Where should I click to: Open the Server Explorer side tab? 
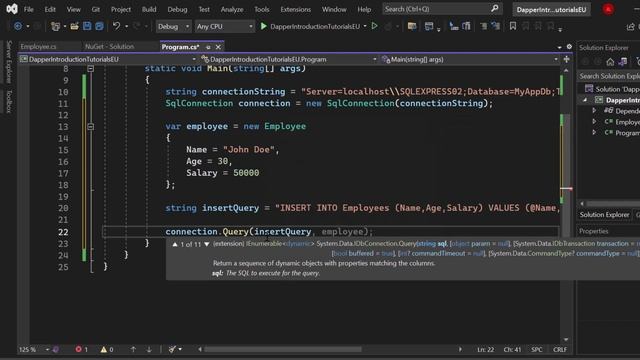(x=9, y=62)
